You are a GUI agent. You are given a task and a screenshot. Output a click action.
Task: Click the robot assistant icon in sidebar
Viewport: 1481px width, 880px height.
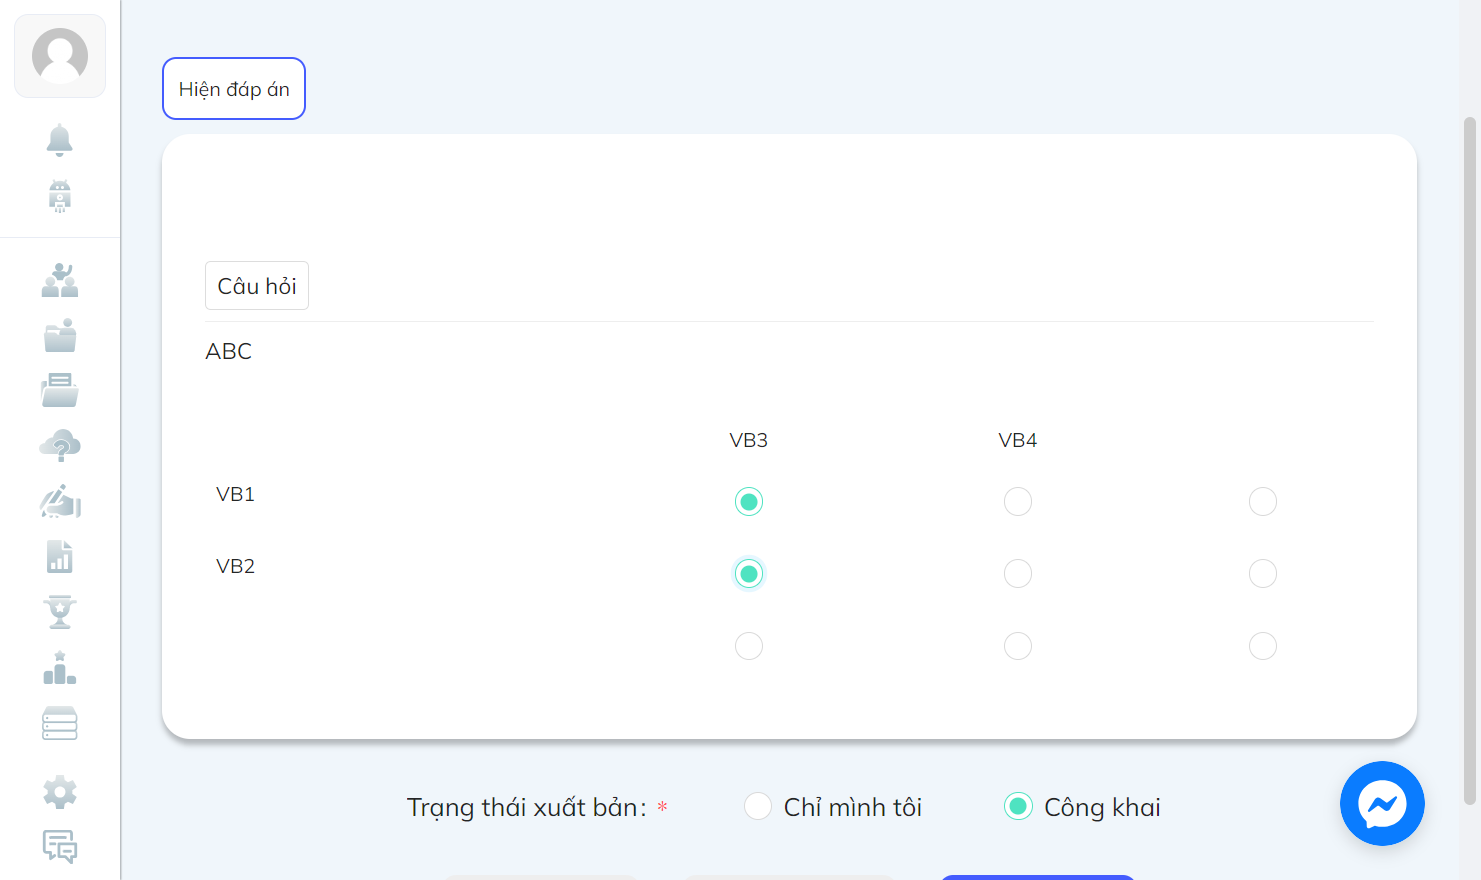(x=60, y=196)
